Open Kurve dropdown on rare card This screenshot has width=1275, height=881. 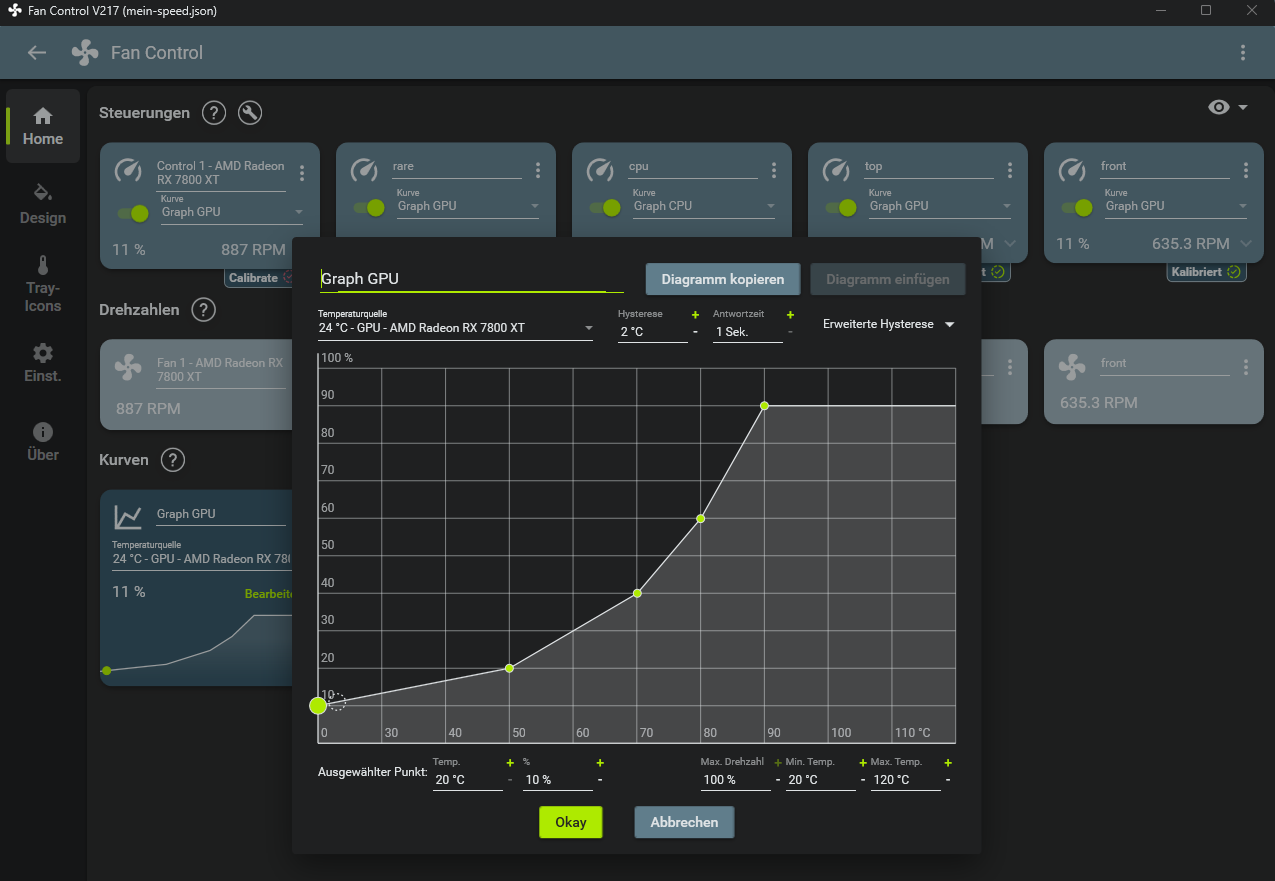468,206
